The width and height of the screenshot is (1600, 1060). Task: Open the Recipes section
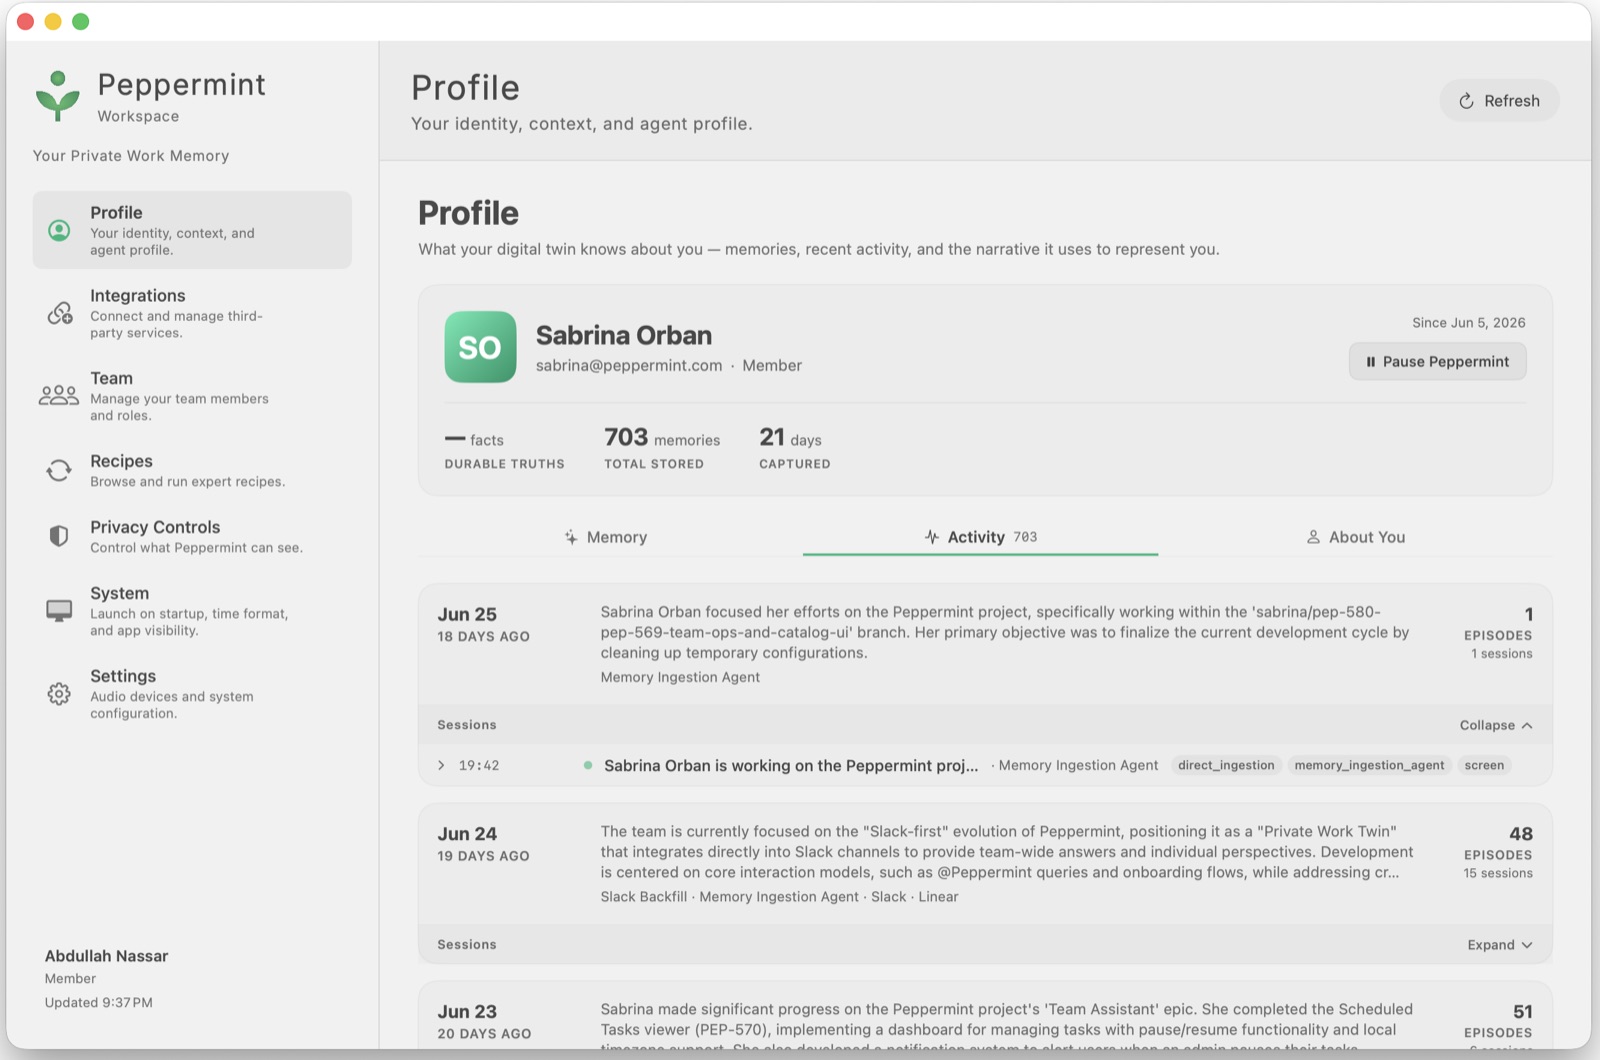click(192, 470)
